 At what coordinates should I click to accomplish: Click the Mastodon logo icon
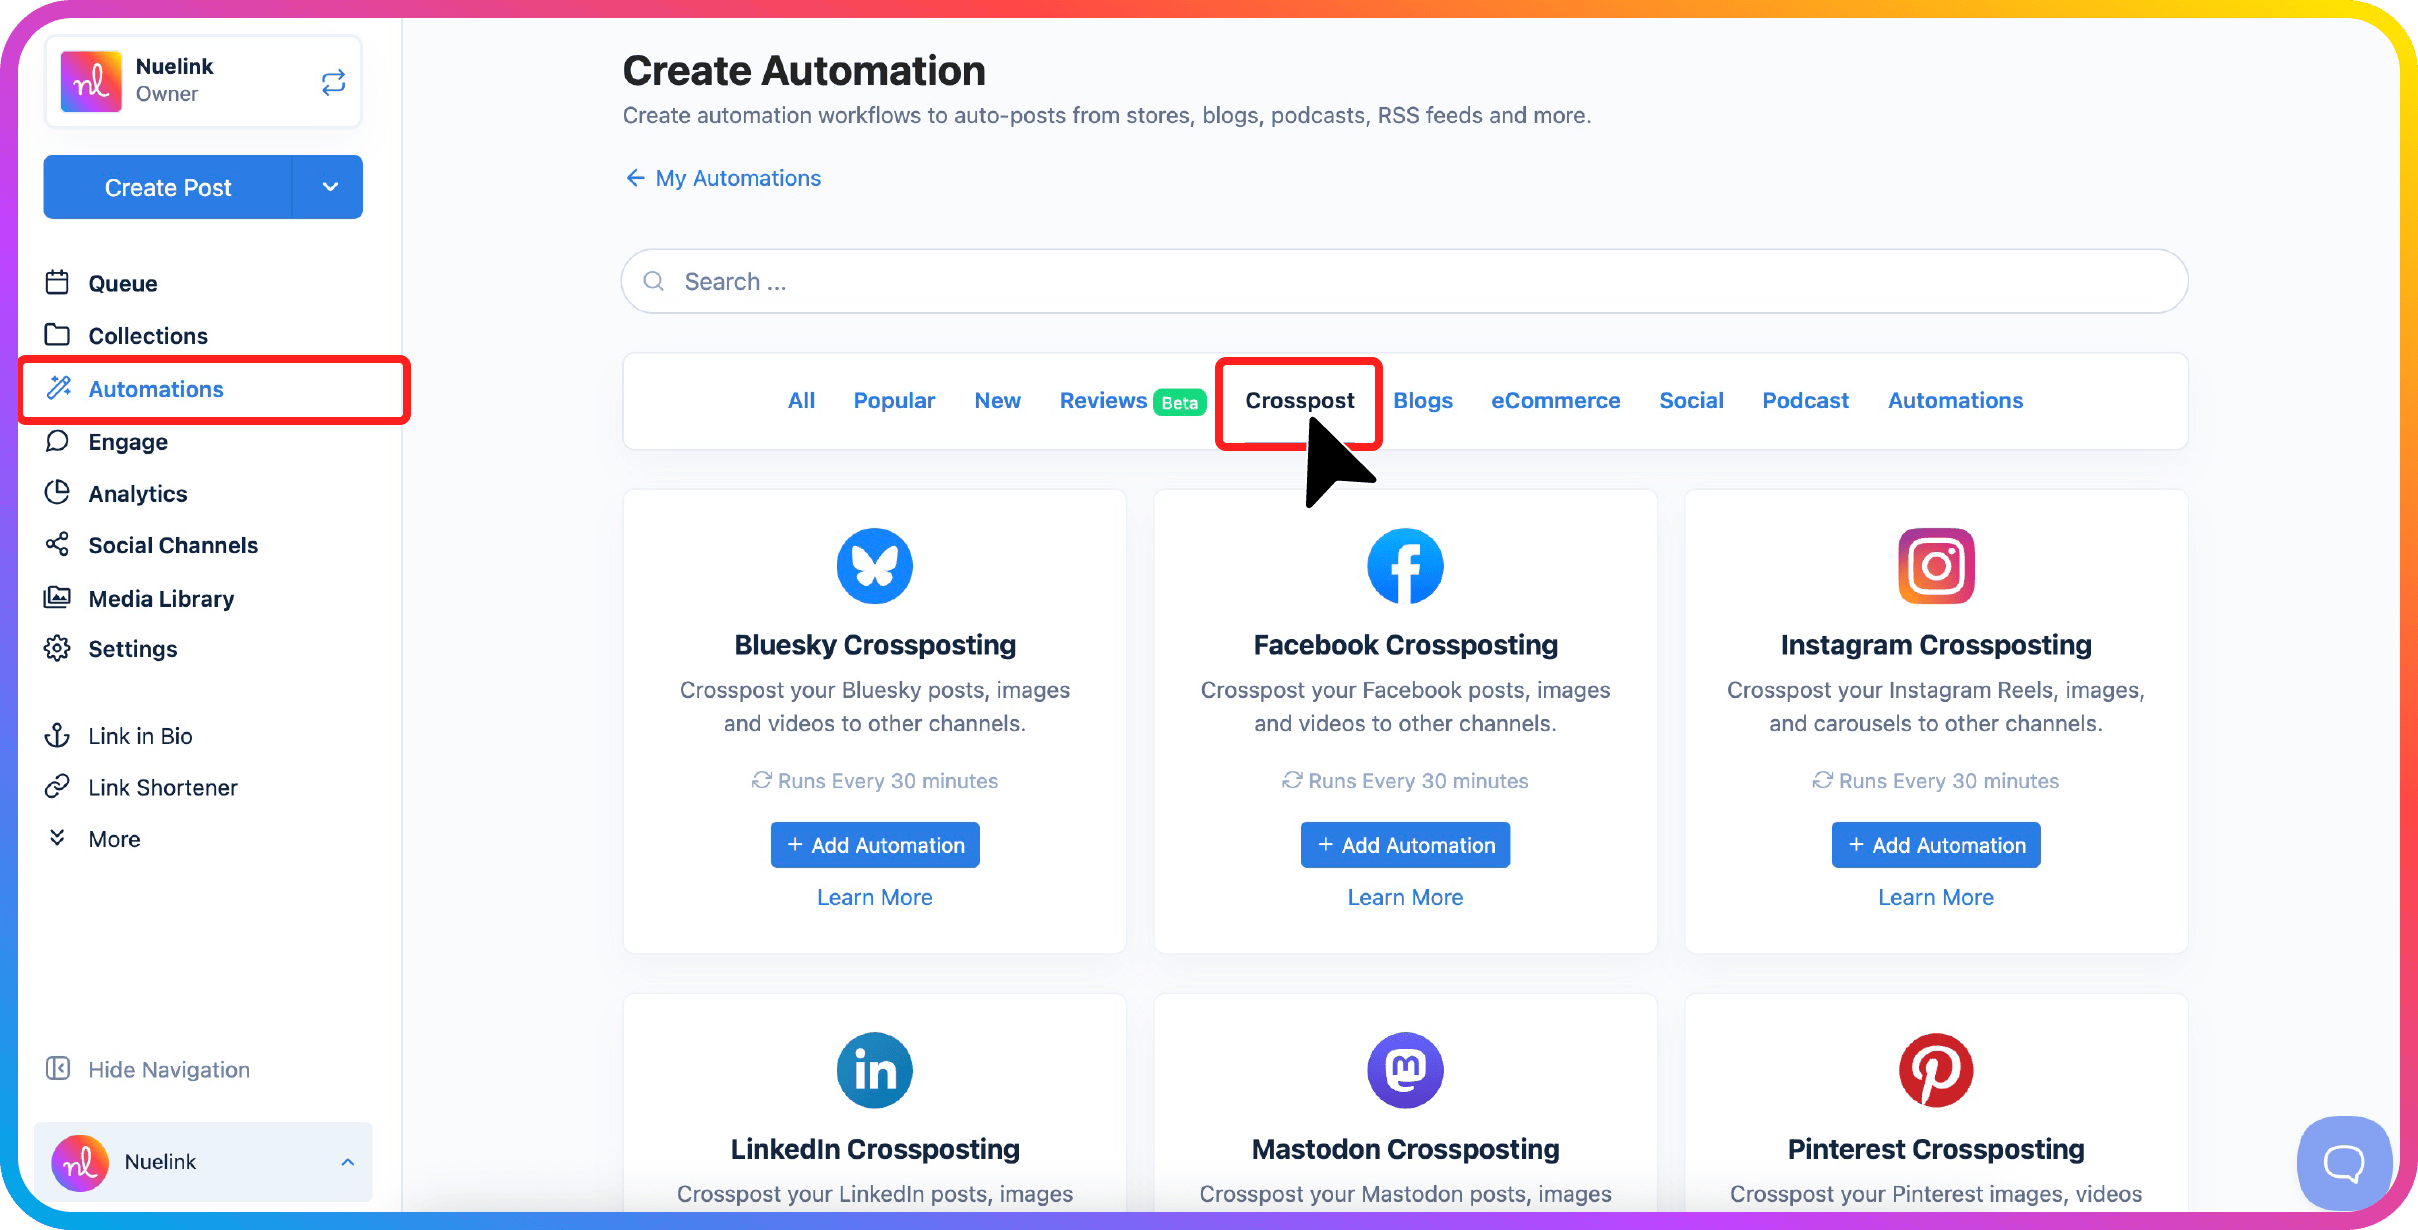[1405, 1070]
